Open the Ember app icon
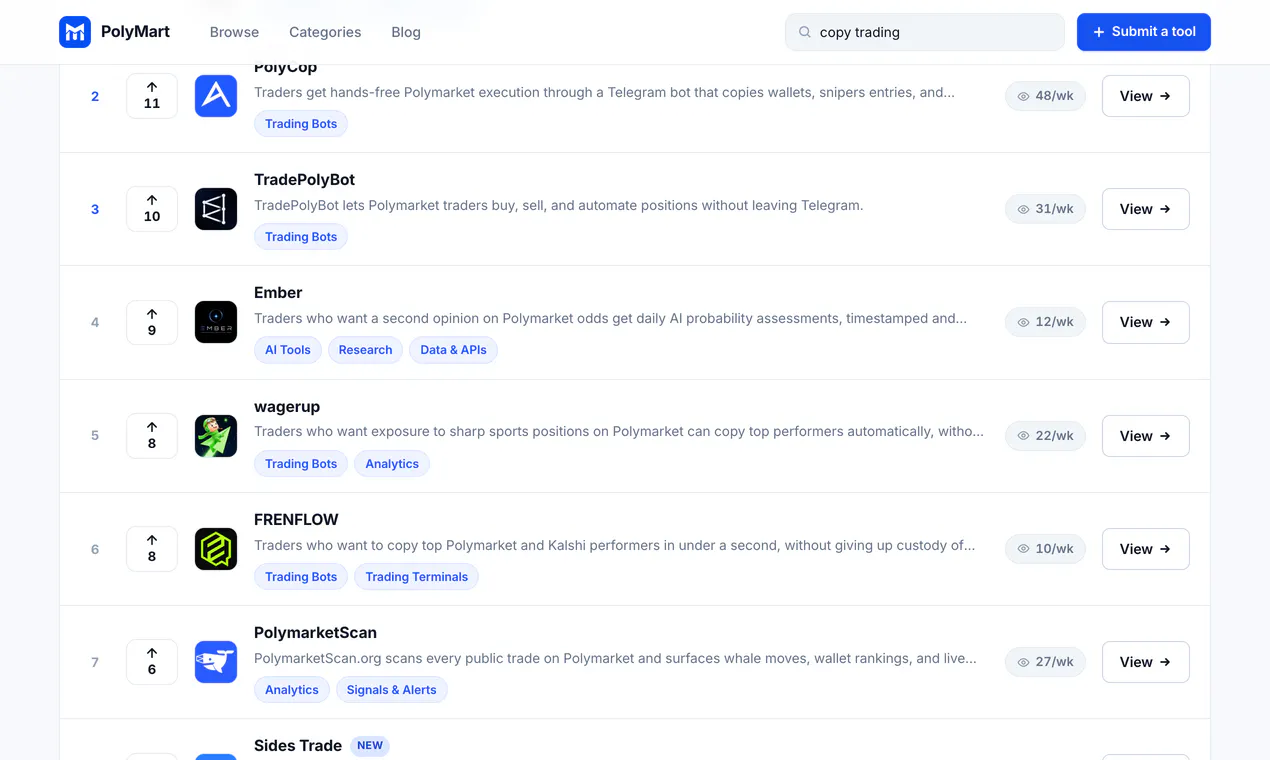Image resolution: width=1270 pixels, height=760 pixels. (x=216, y=322)
